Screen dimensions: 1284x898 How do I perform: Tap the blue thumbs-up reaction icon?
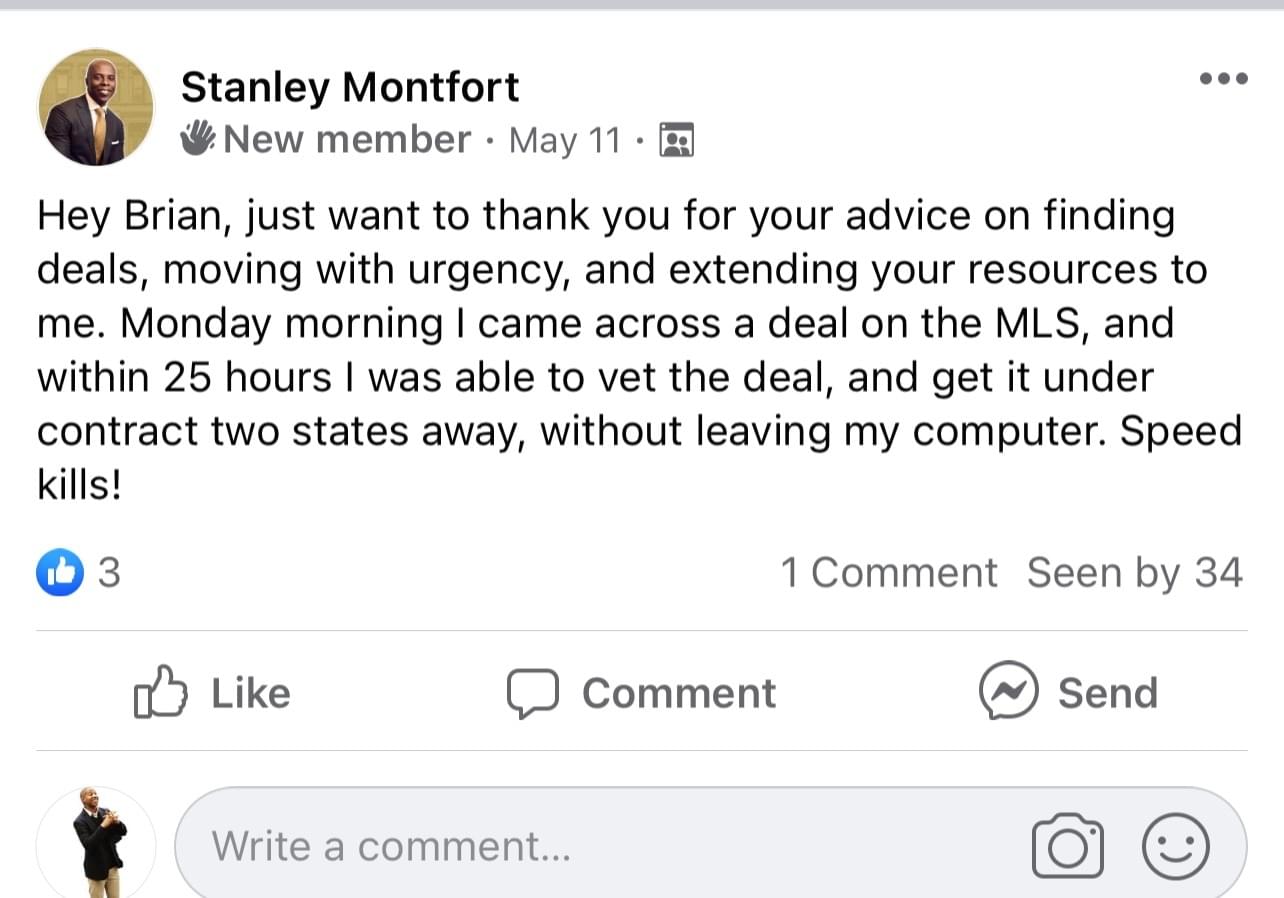[x=60, y=573]
